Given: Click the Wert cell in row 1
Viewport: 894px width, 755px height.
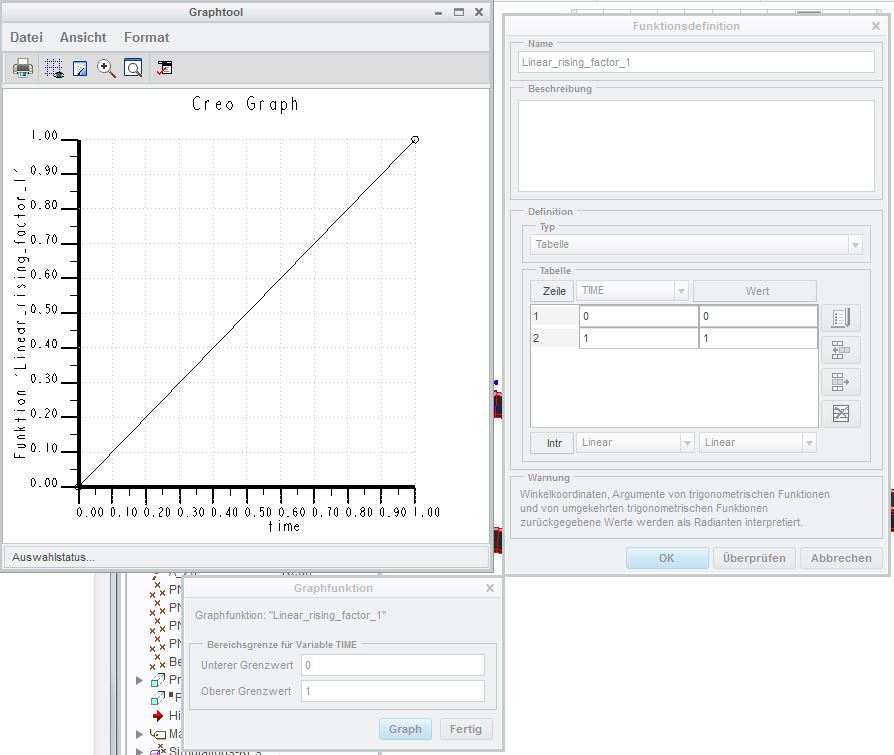Looking at the screenshot, I should tap(758, 316).
